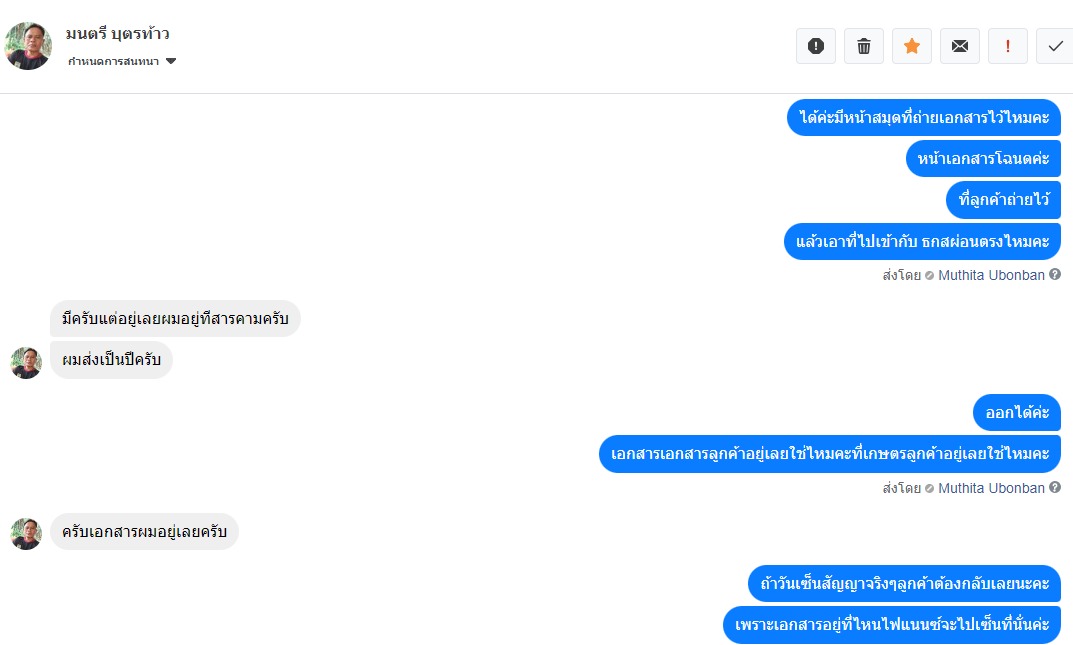Click the spam exclamation circle icon
The image size is (1073, 645).
tap(816, 46)
